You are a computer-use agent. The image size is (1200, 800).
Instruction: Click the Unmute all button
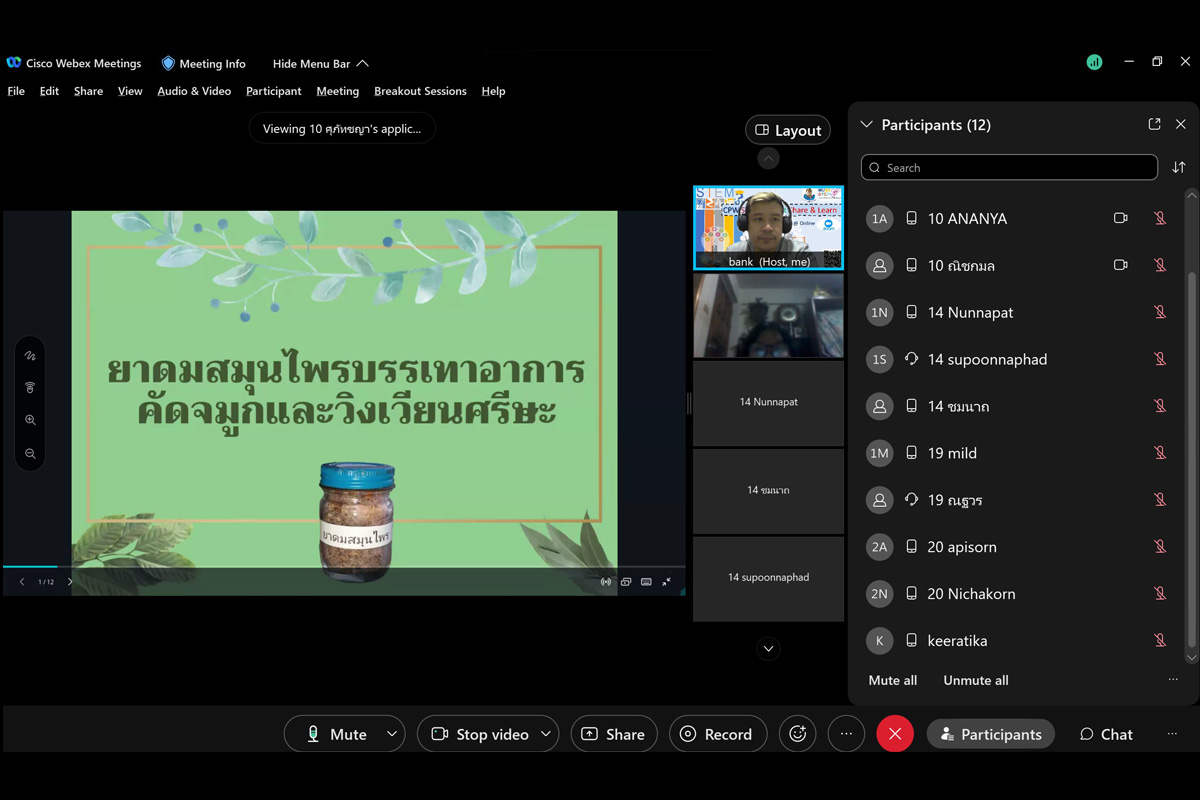pos(975,680)
